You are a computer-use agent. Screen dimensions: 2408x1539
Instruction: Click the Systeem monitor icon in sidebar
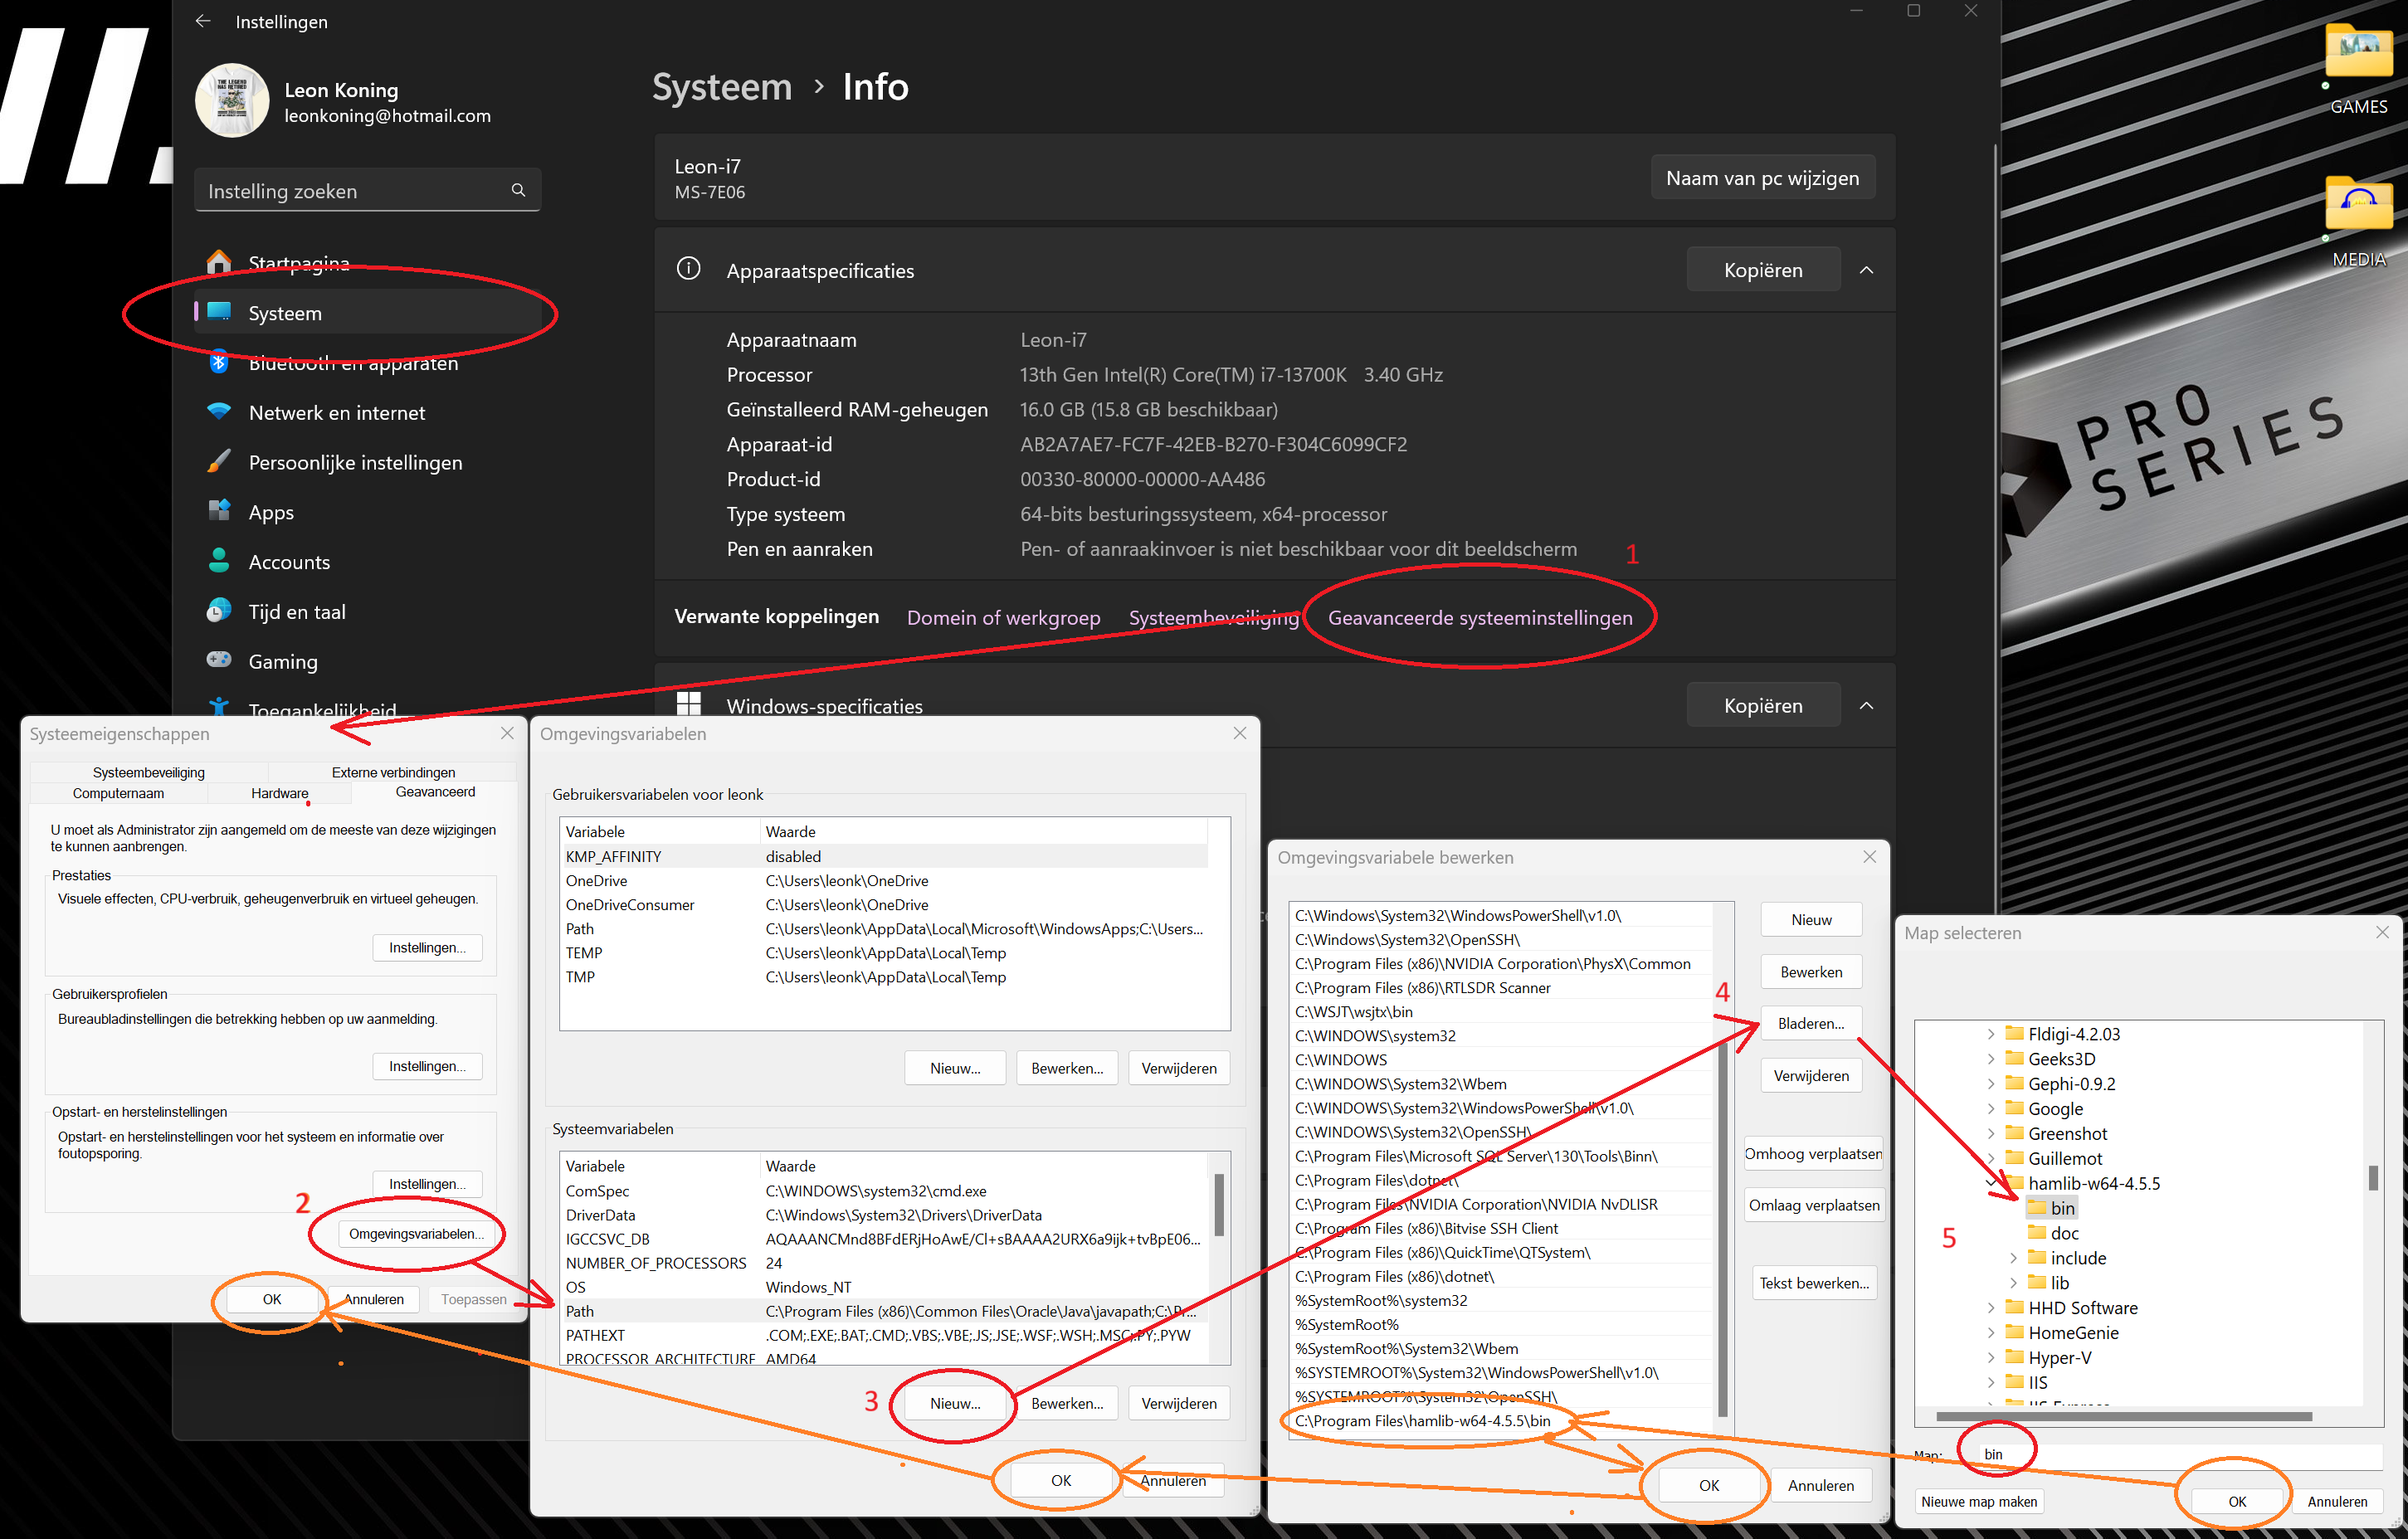tap(219, 312)
